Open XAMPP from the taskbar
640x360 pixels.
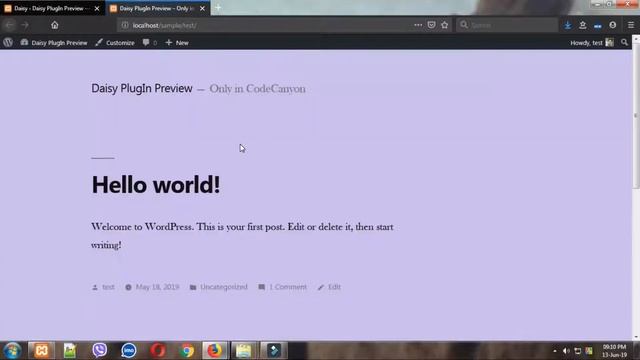pyautogui.click(x=41, y=351)
